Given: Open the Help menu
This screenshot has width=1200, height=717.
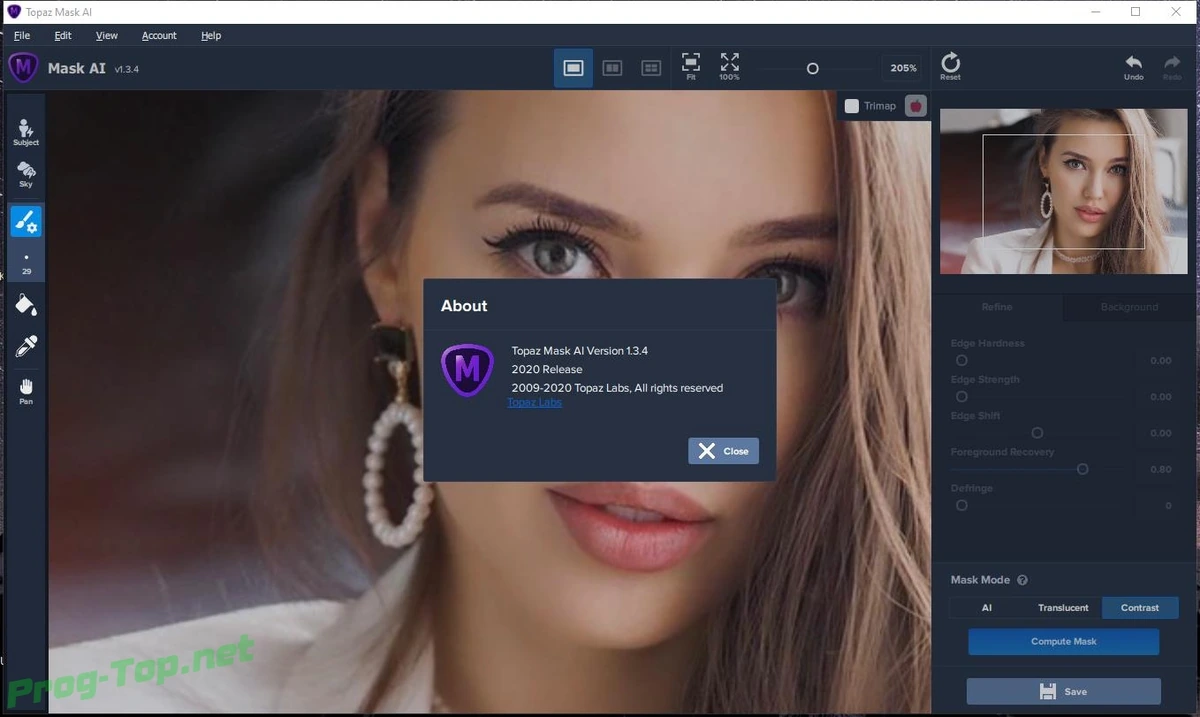Looking at the screenshot, I should coord(211,35).
